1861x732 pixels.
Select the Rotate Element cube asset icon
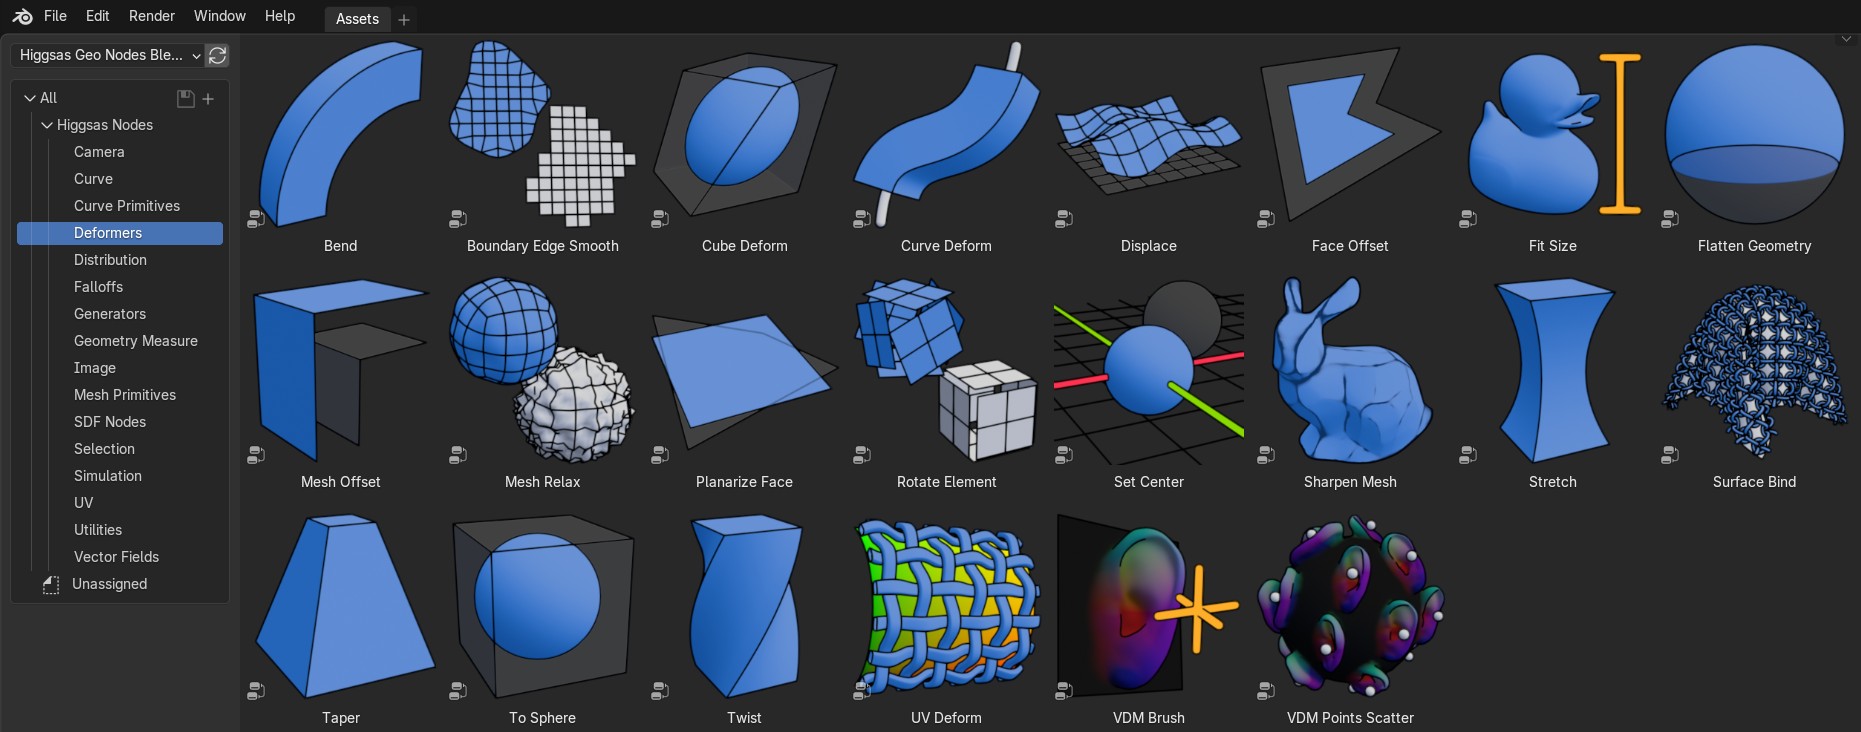point(946,371)
